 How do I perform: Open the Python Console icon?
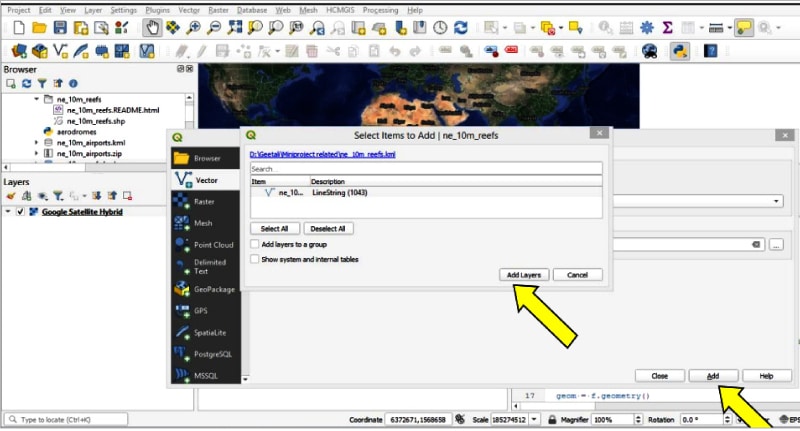[679, 50]
